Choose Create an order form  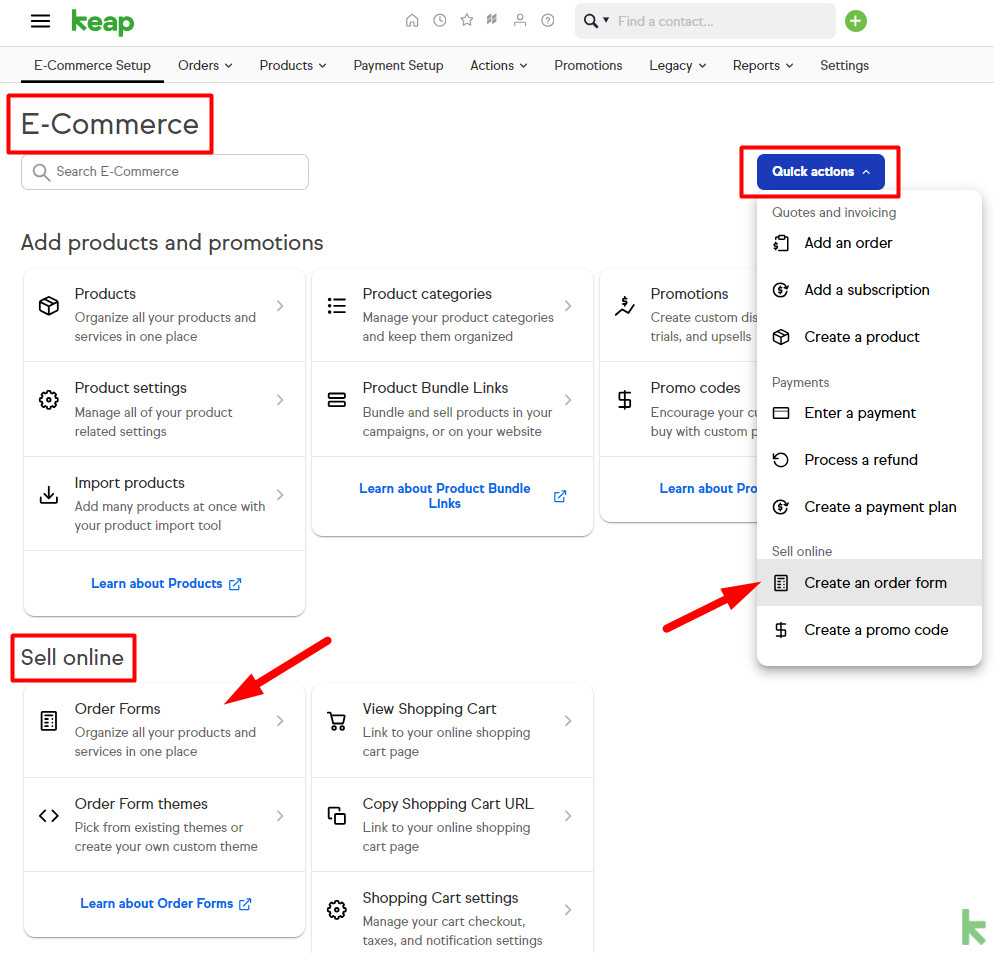(869, 583)
